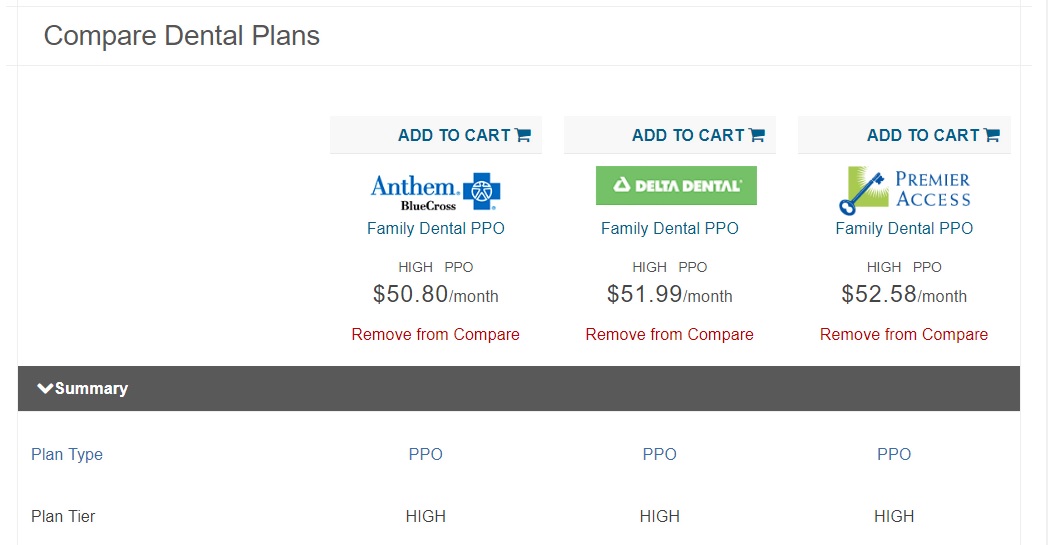Click the cart icon for the Premier Access plan
This screenshot has height=545, width=1048.
pos(992,135)
